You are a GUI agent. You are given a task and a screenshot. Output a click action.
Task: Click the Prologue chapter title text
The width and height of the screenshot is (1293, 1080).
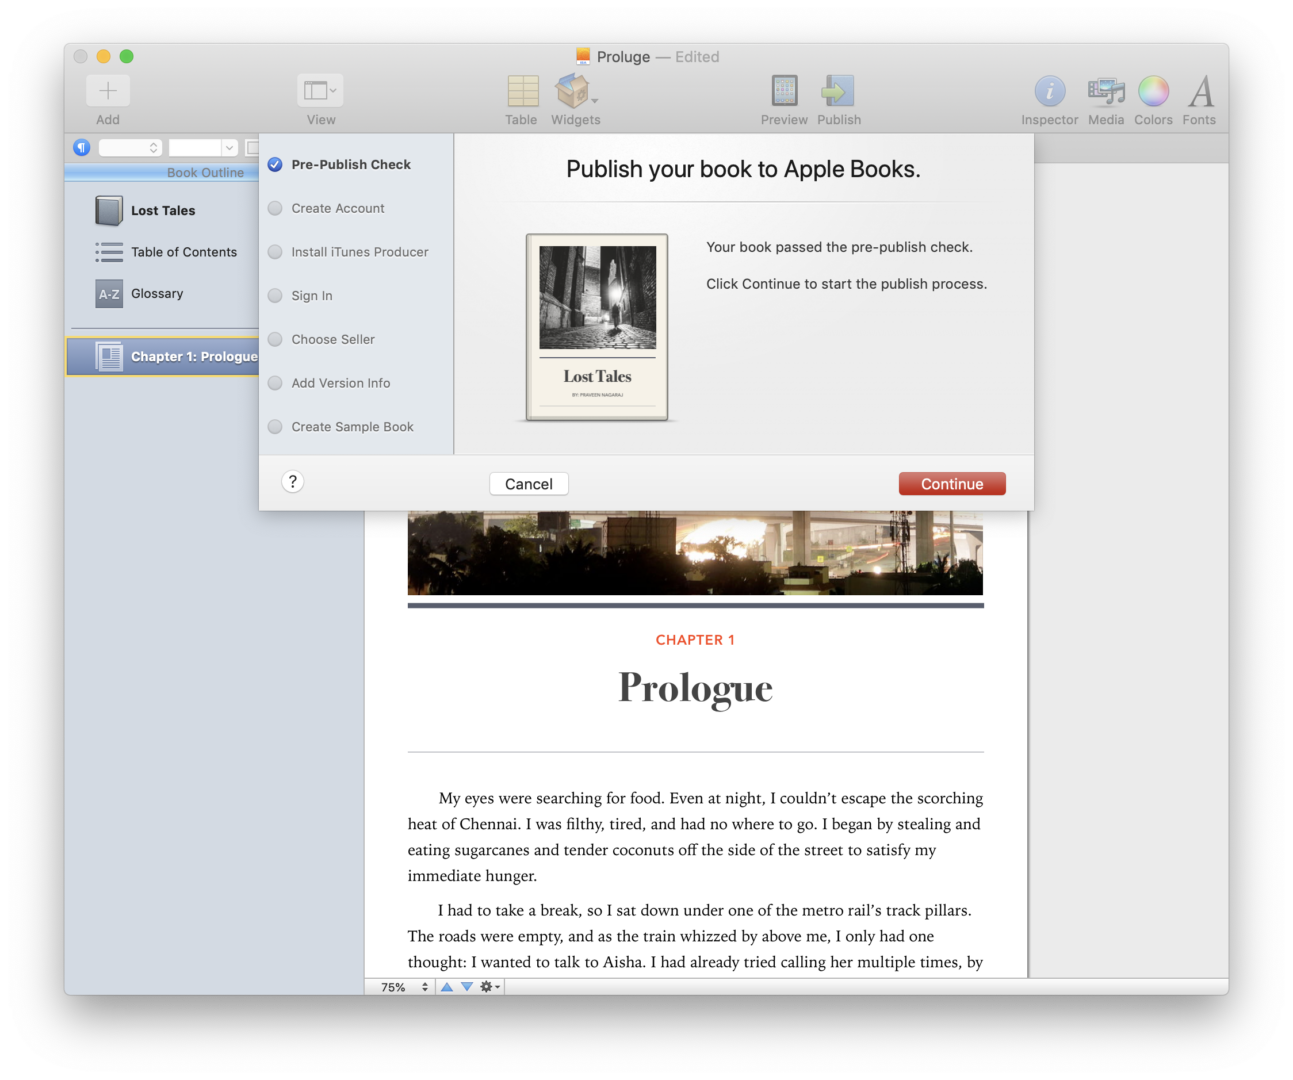tap(695, 689)
